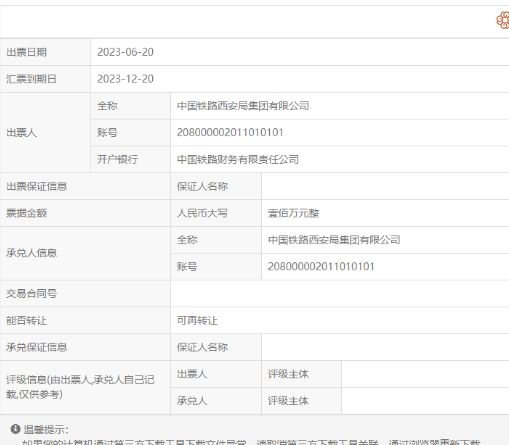
Task: Click the 评级信息 rating information label
Action: point(80,387)
